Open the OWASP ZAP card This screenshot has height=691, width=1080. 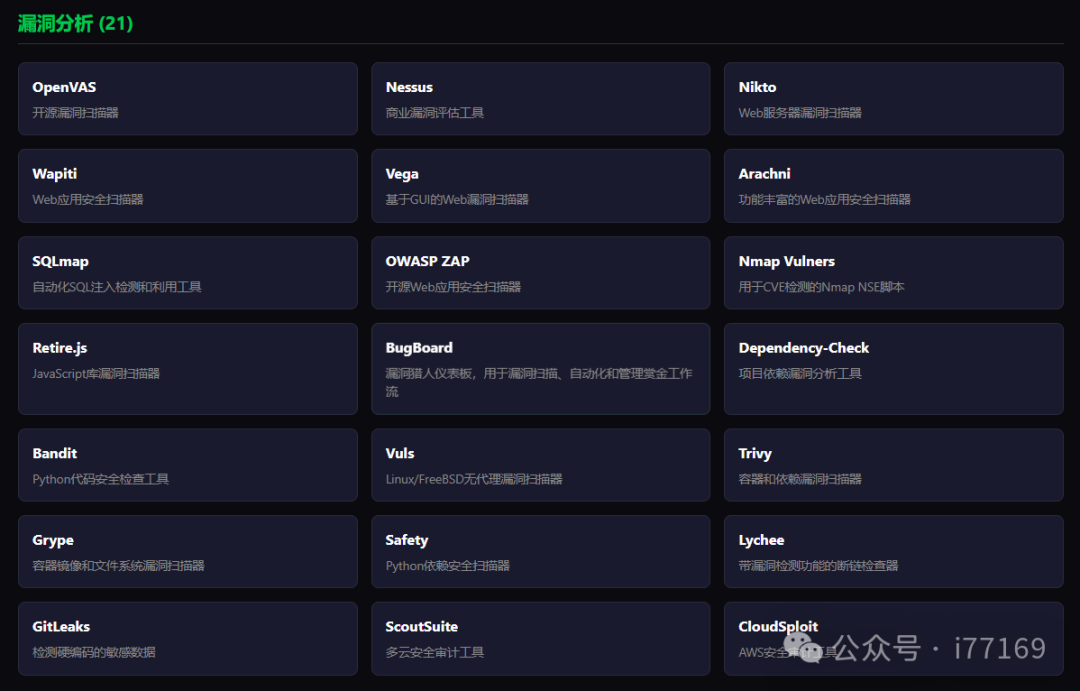tap(541, 273)
